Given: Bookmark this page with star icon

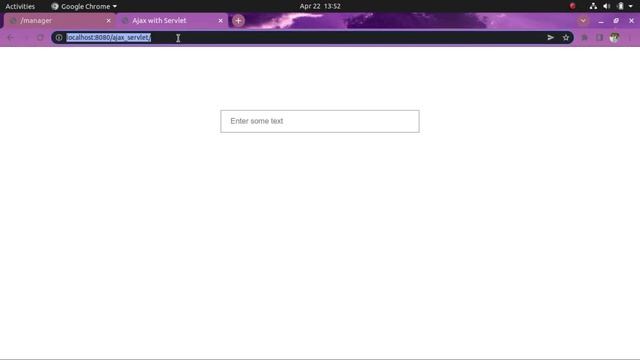Looking at the screenshot, I should (x=566, y=38).
